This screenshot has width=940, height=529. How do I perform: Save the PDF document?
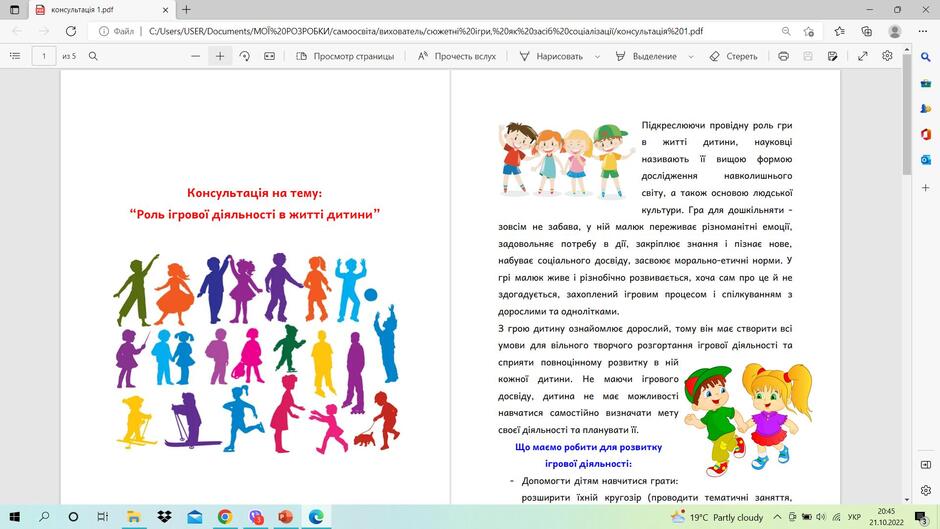click(x=808, y=56)
